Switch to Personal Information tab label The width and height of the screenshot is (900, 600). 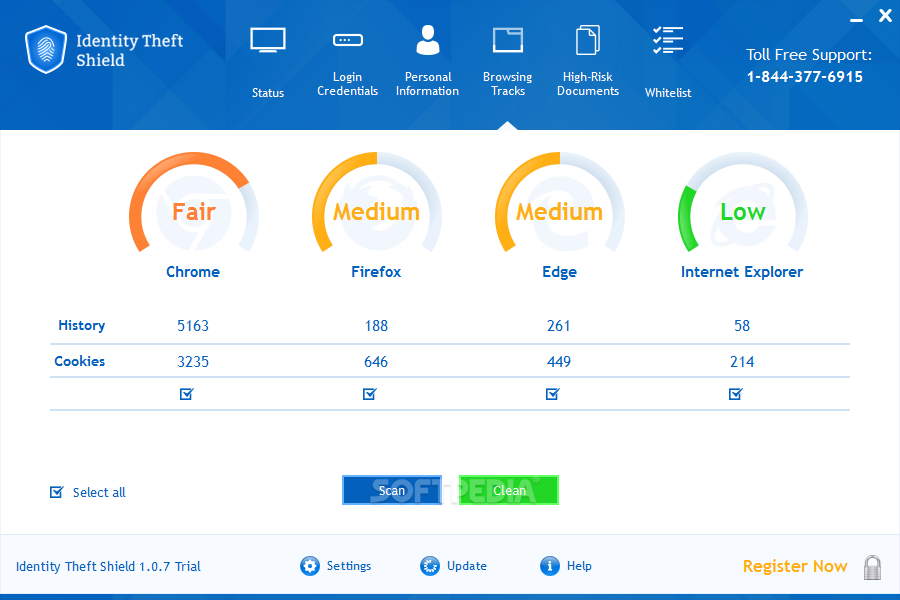point(428,84)
